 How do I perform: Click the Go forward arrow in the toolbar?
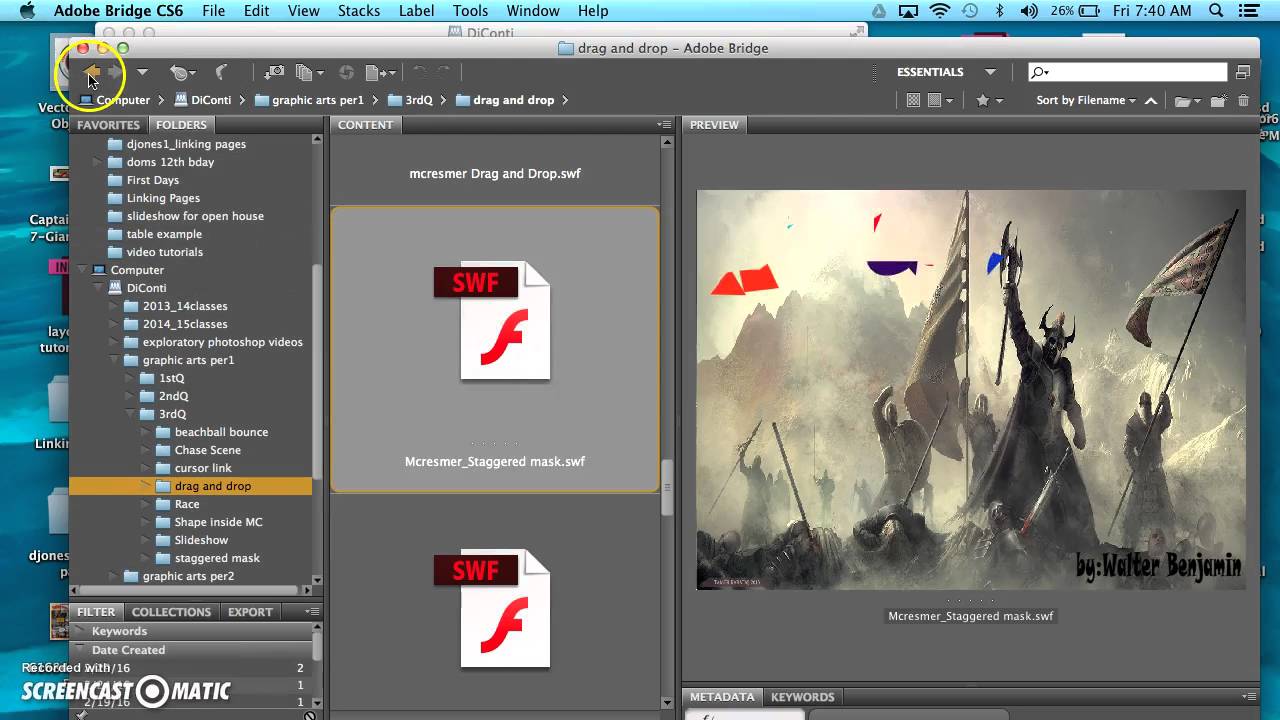[x=116, y=72]
